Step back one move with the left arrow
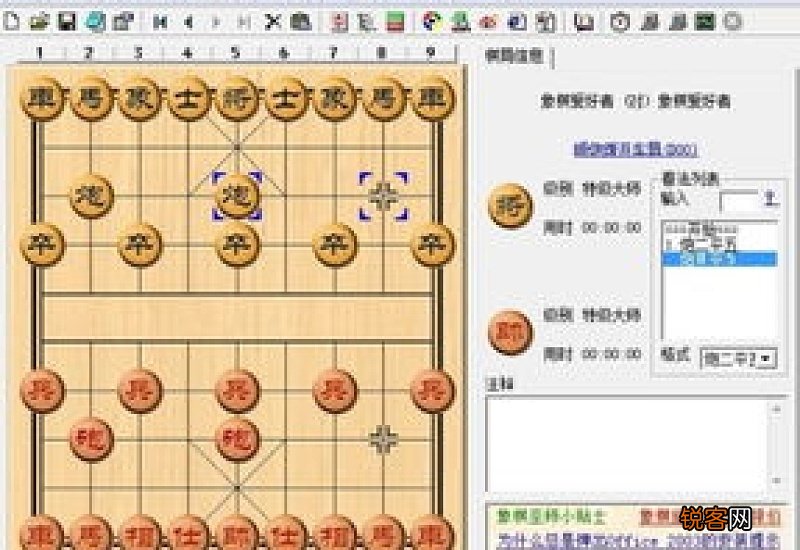This screenshot has height=550, width=800. (188, 22)
